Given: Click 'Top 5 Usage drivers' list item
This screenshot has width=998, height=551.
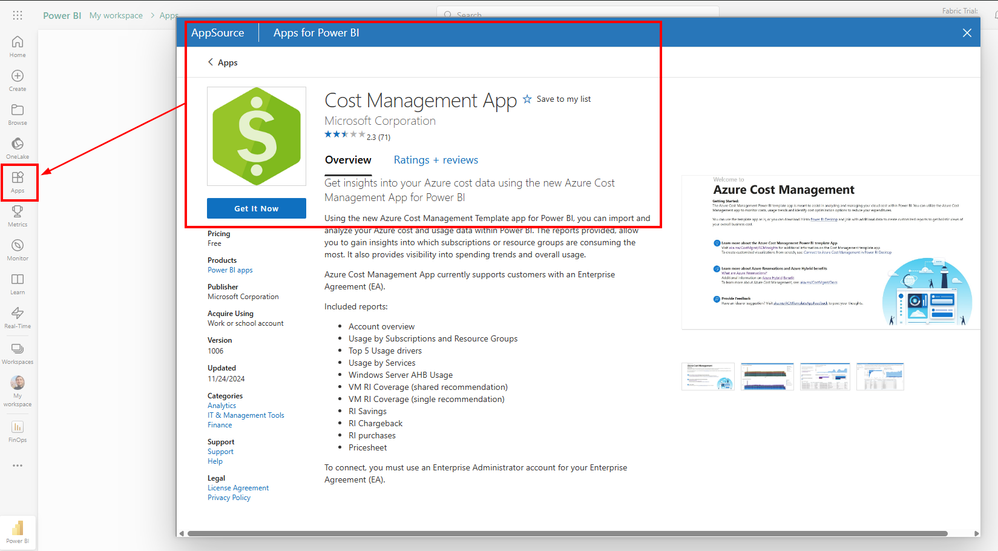Looking at the screenshot, I should [384, 351].
